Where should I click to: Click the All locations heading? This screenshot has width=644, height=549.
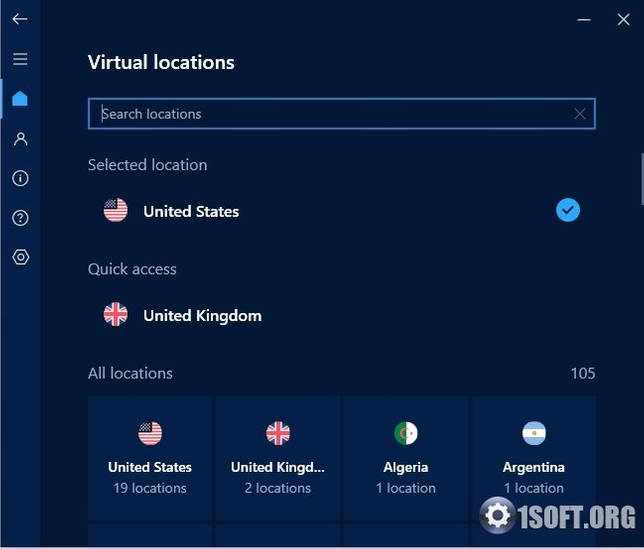[131, 373]
